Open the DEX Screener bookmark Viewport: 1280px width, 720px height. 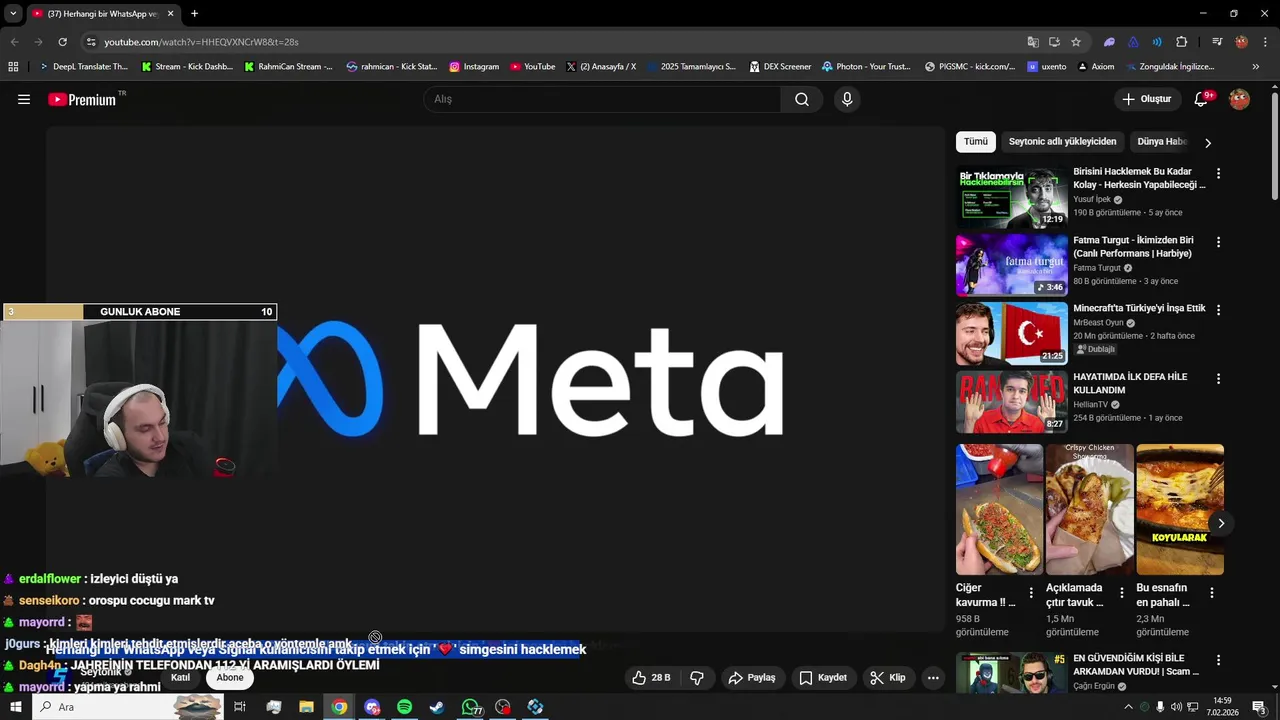coord(780,67)
